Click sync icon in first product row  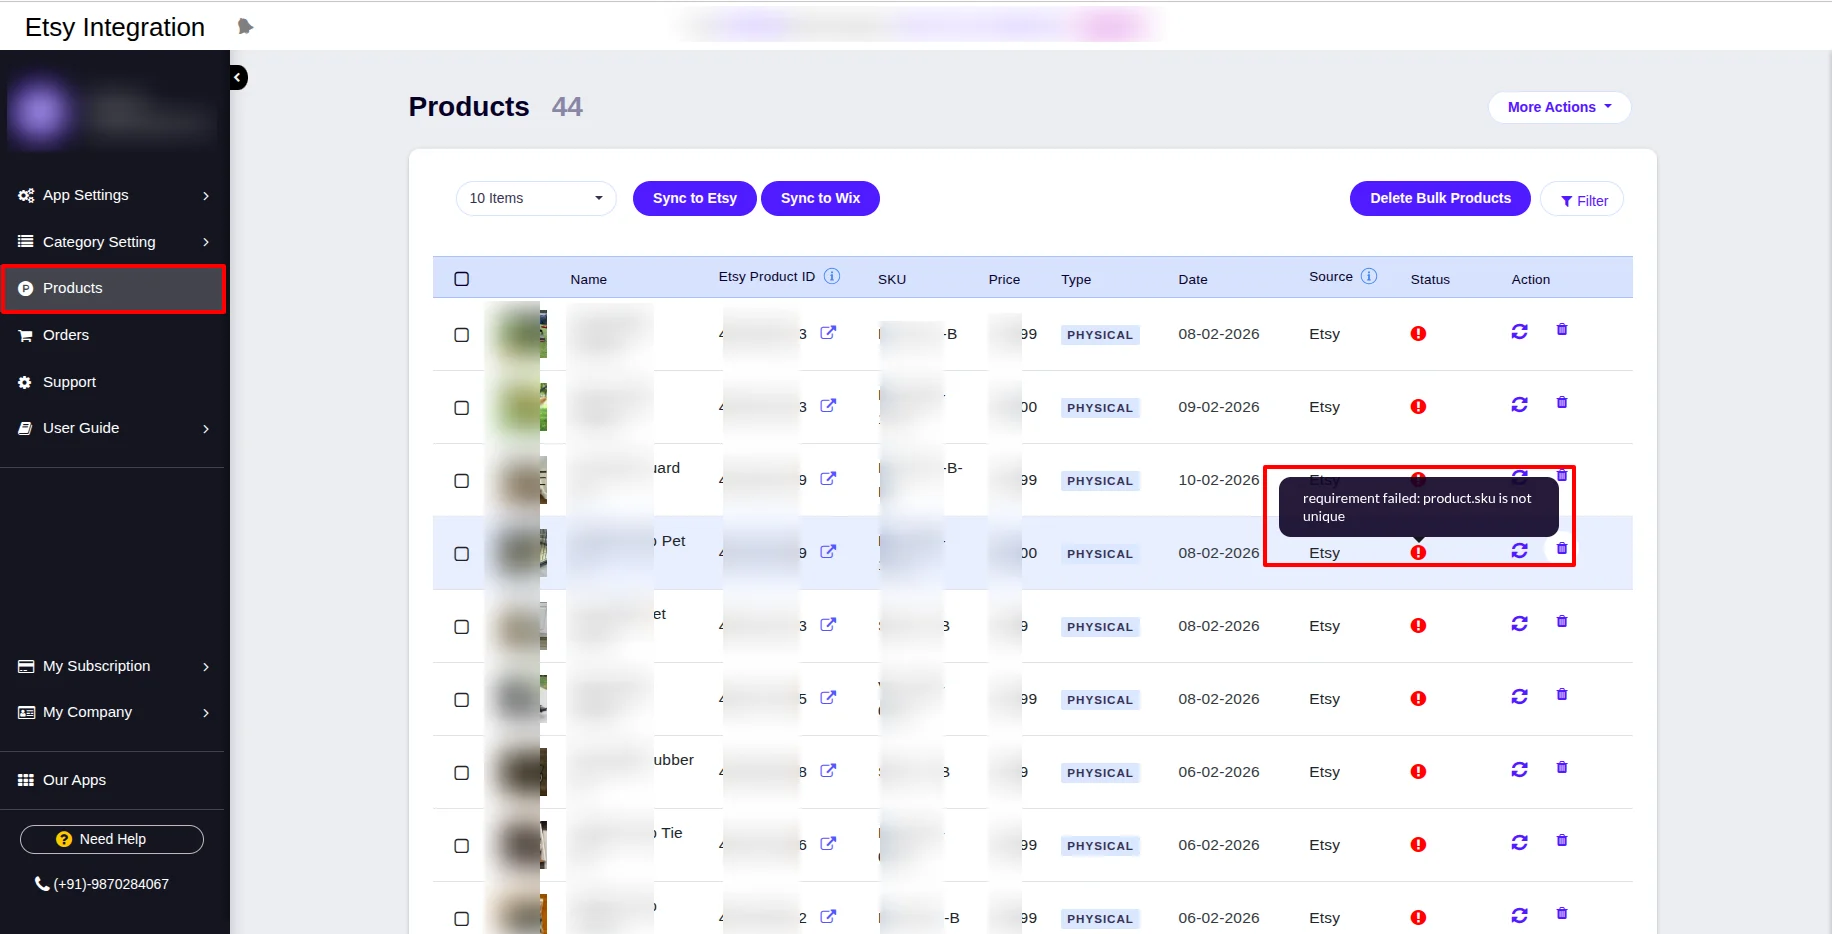click(x=1519, y=332)
